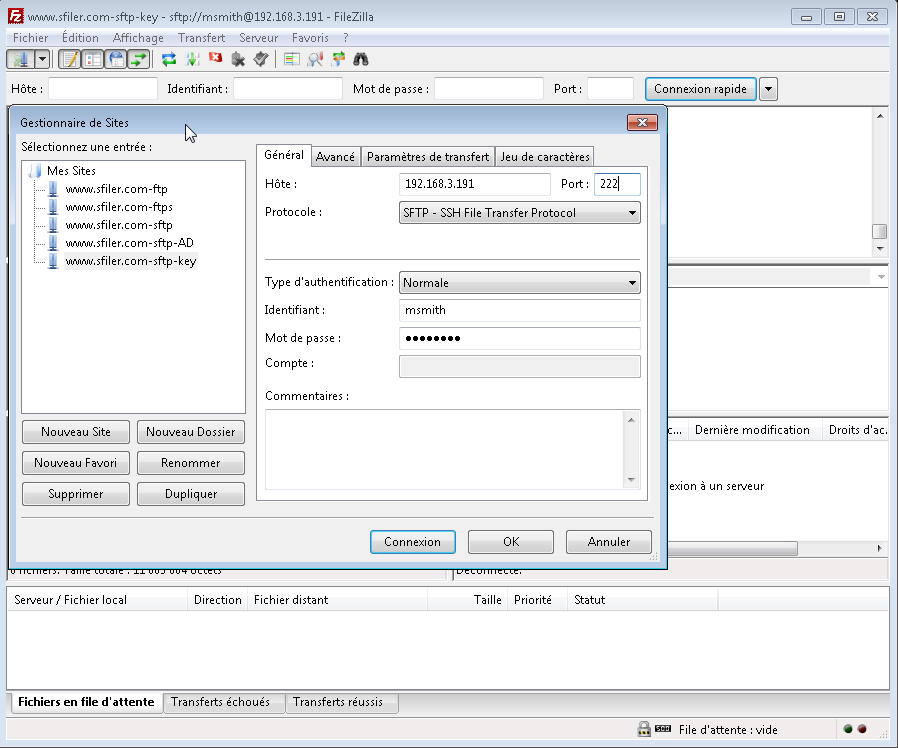898x748 pixels.
Task: Click the Connexion button in Site Manager
Action: (412, 542)
